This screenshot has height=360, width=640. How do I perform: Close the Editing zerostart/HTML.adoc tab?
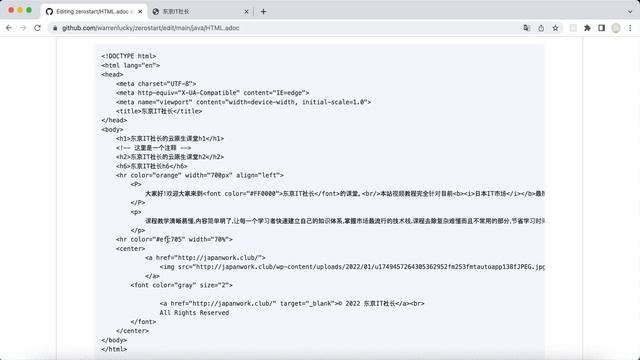pos(140,11)
